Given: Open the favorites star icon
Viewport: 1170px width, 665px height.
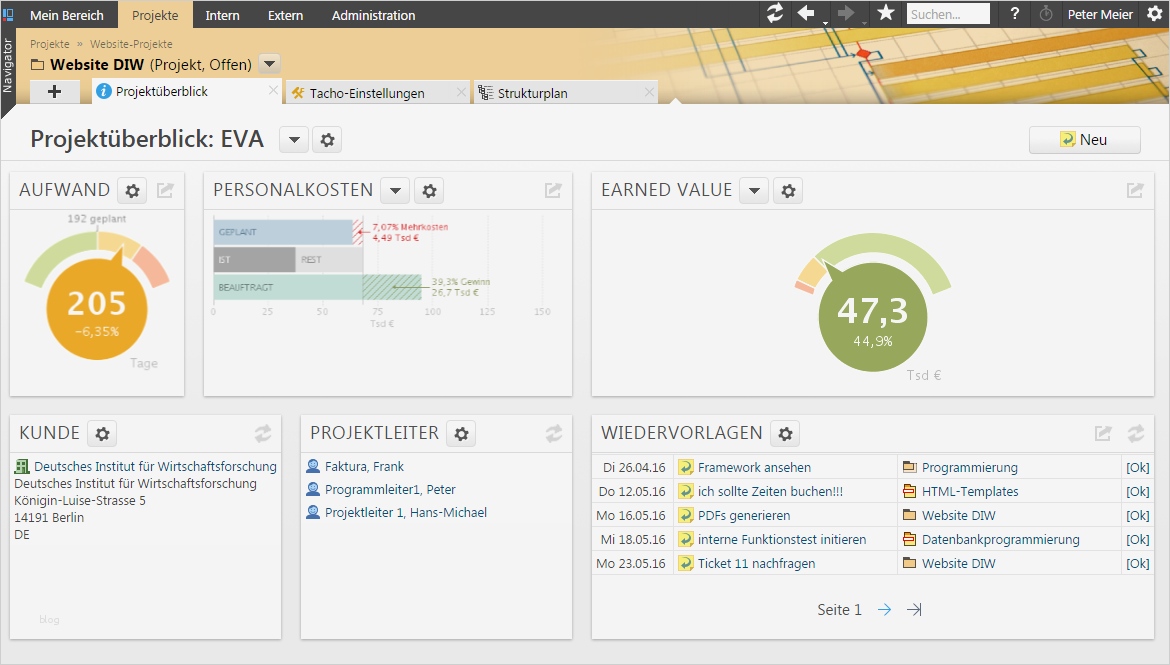Looking at the screenshot, I should (884, 14).
